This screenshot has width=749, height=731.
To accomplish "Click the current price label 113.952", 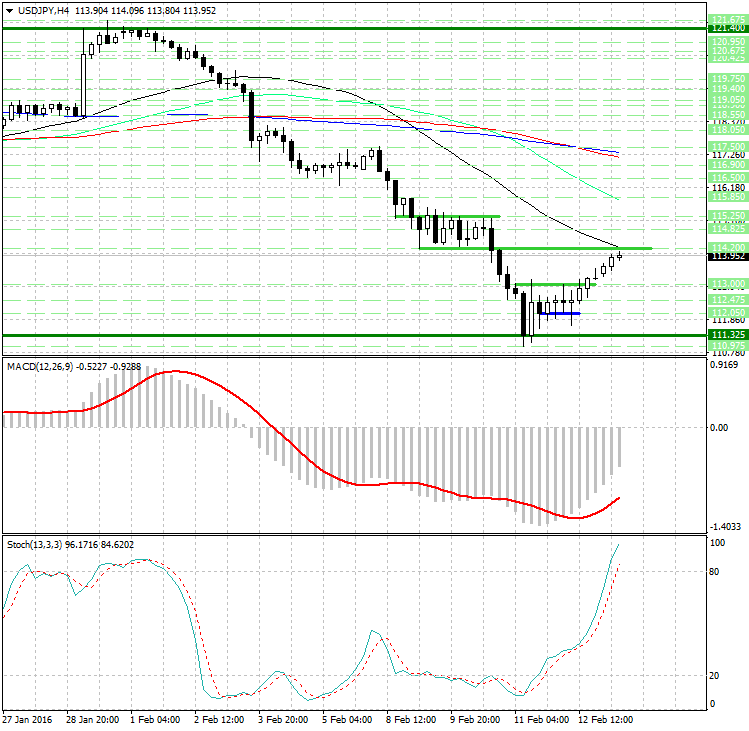I will pos(728,256).
